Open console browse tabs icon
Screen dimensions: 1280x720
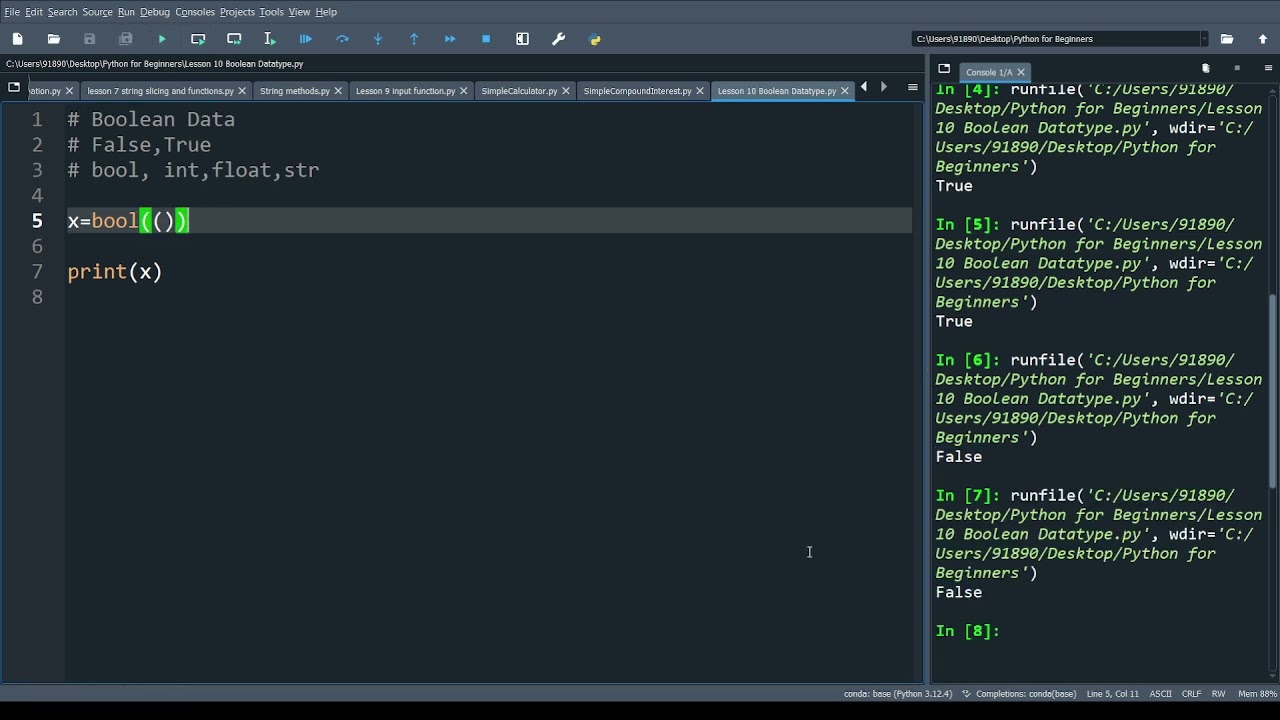pyautogui.click(x=944, y=68)
